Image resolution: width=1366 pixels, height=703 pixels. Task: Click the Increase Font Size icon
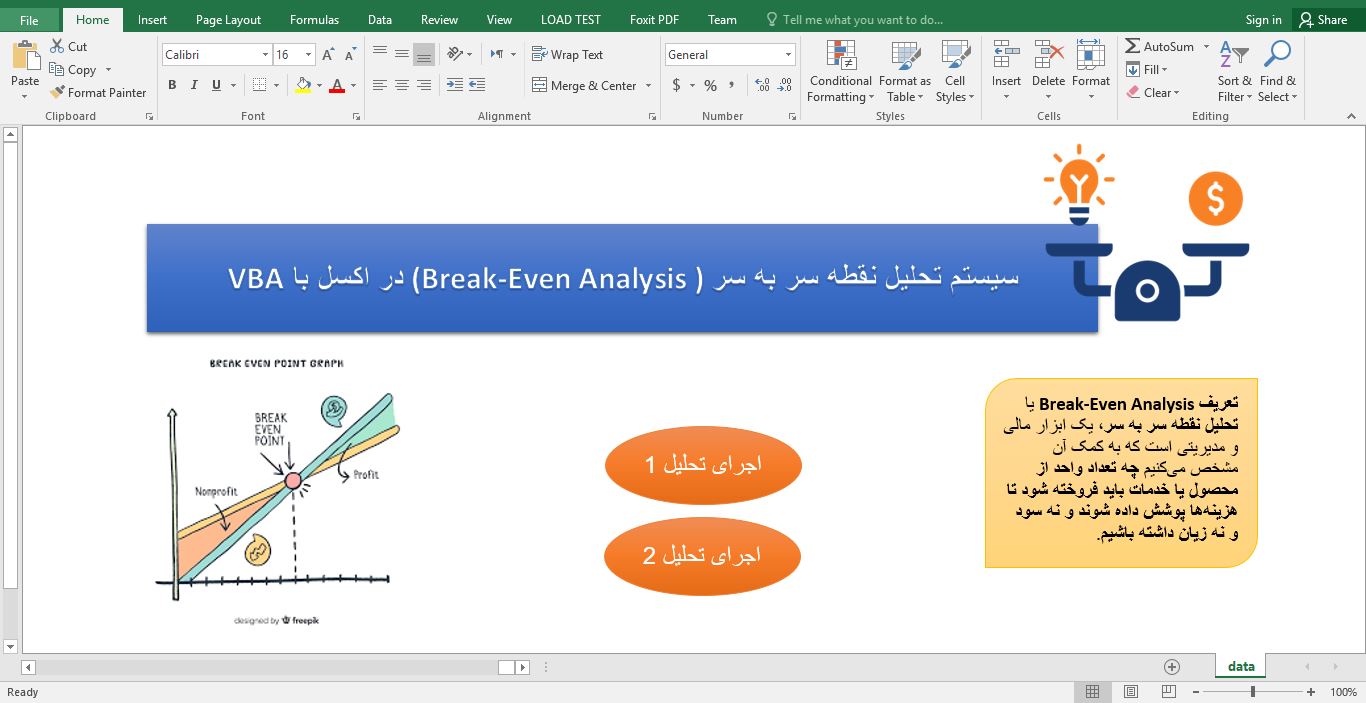328,55
